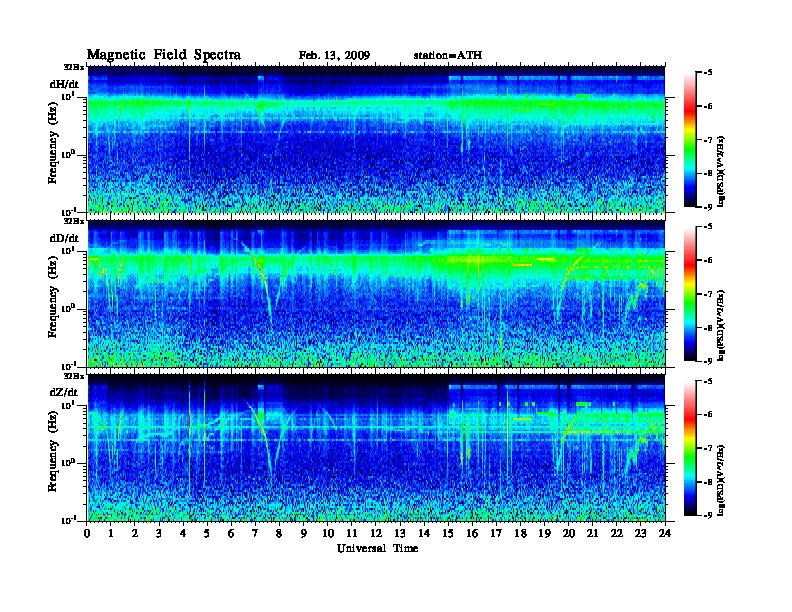Click the -6 tick on dD/dt color bar
Viewport: 792px width, 612px height.
(x=708, y=260)
